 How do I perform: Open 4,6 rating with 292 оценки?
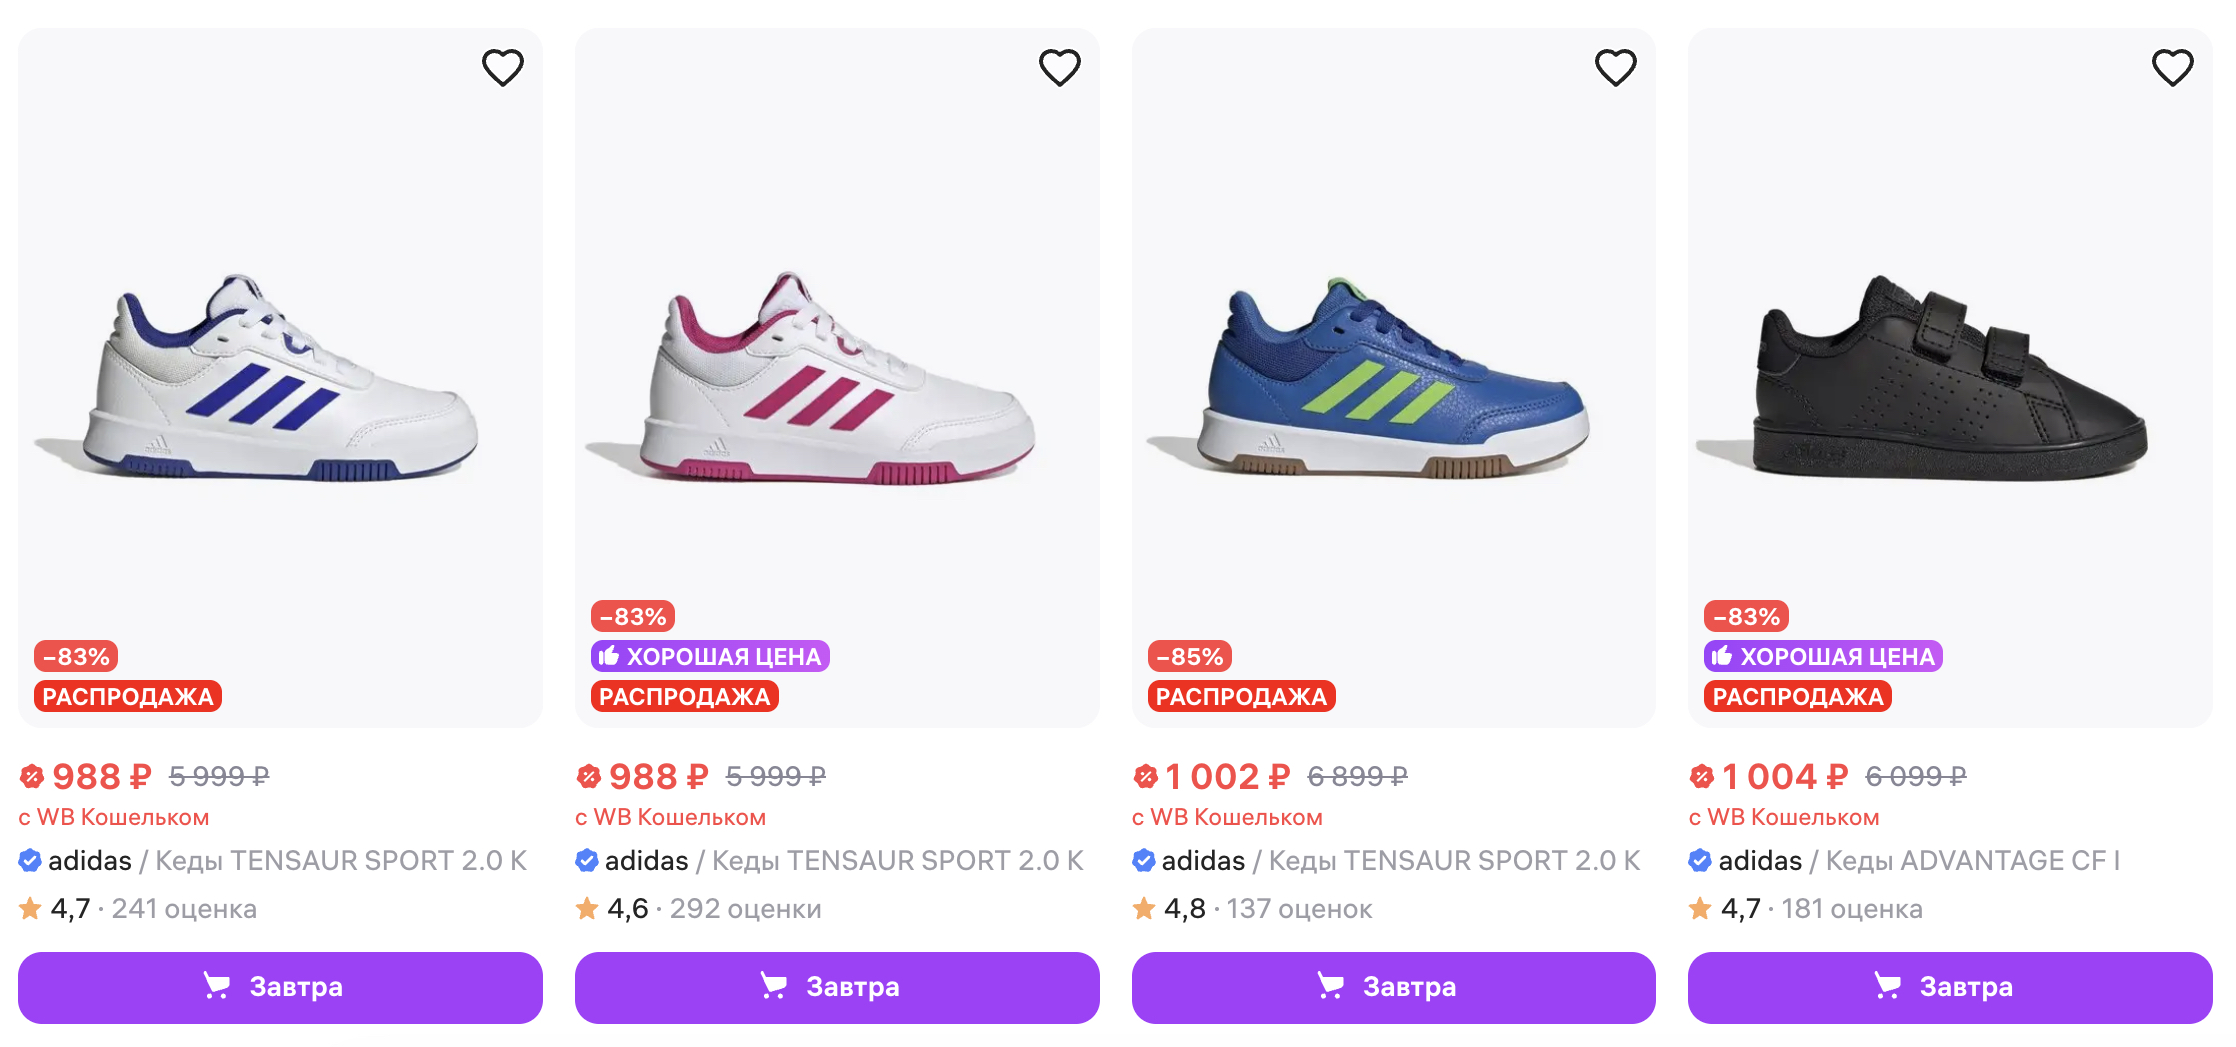click(x=698, y=908)
